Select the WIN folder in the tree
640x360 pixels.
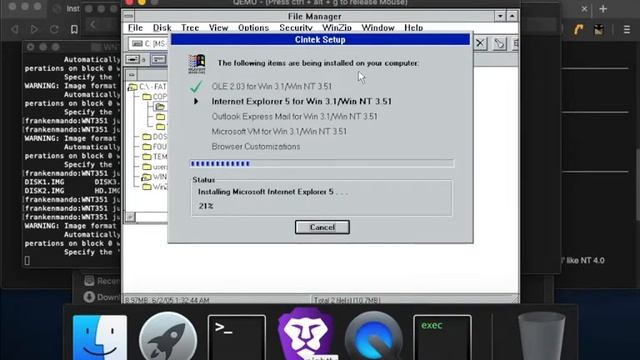(x=154, y=177)
